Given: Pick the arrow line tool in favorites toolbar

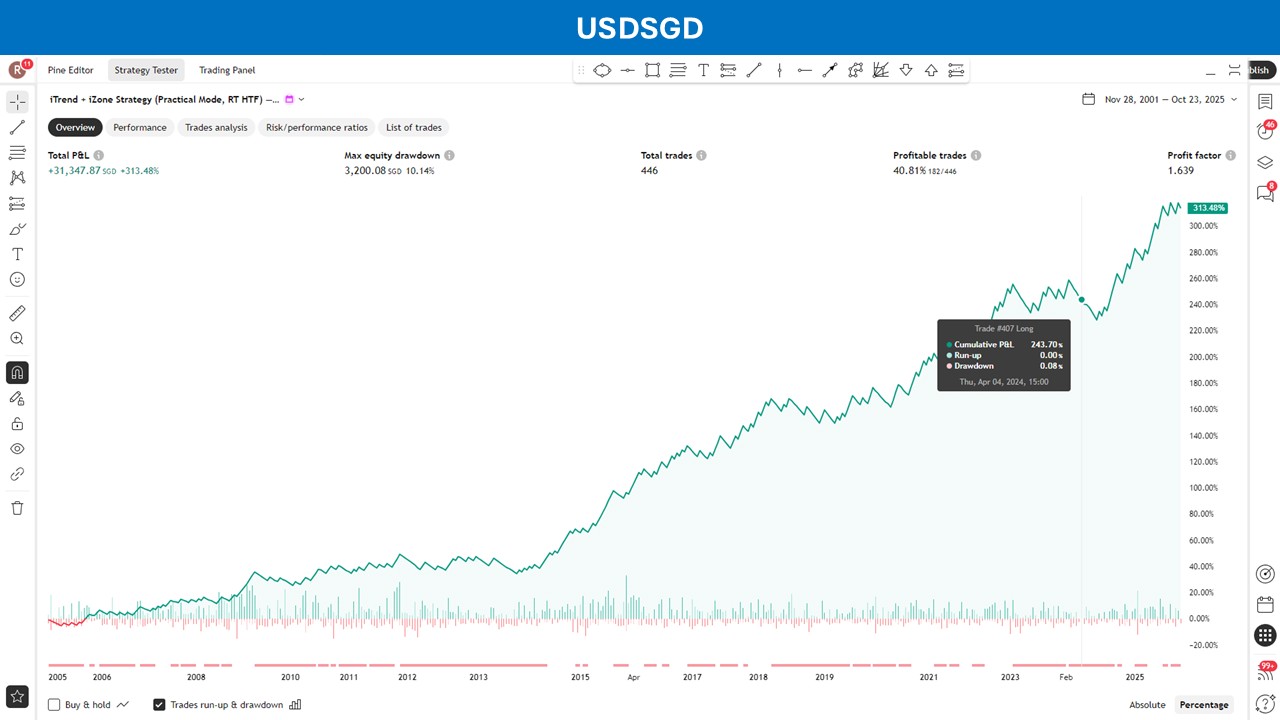Looking at the screenshot, I should point(830,70).
